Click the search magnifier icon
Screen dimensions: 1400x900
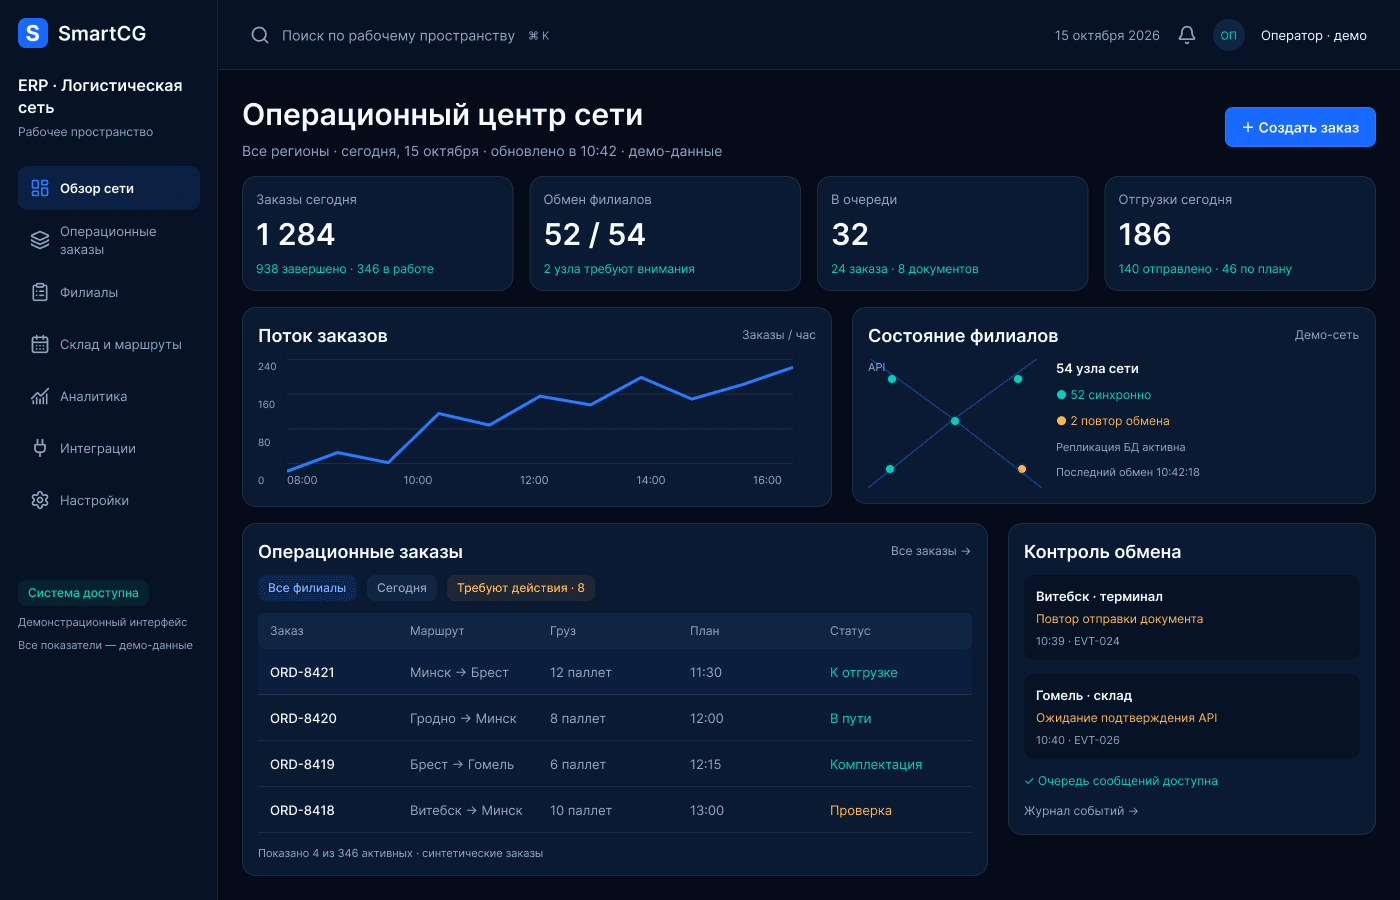pyautogui.click(x=260, y=35)
